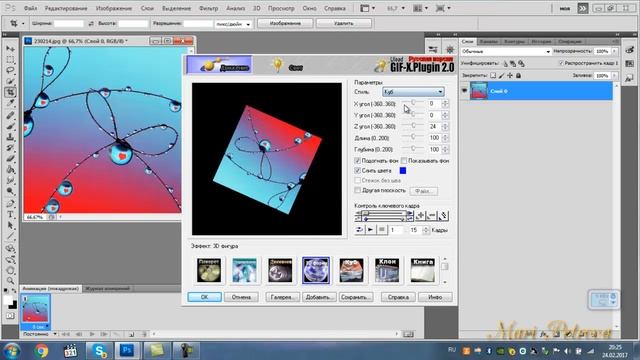
Task: Toggle 'Слить цвета' checkbox
Action: (358, 171)
